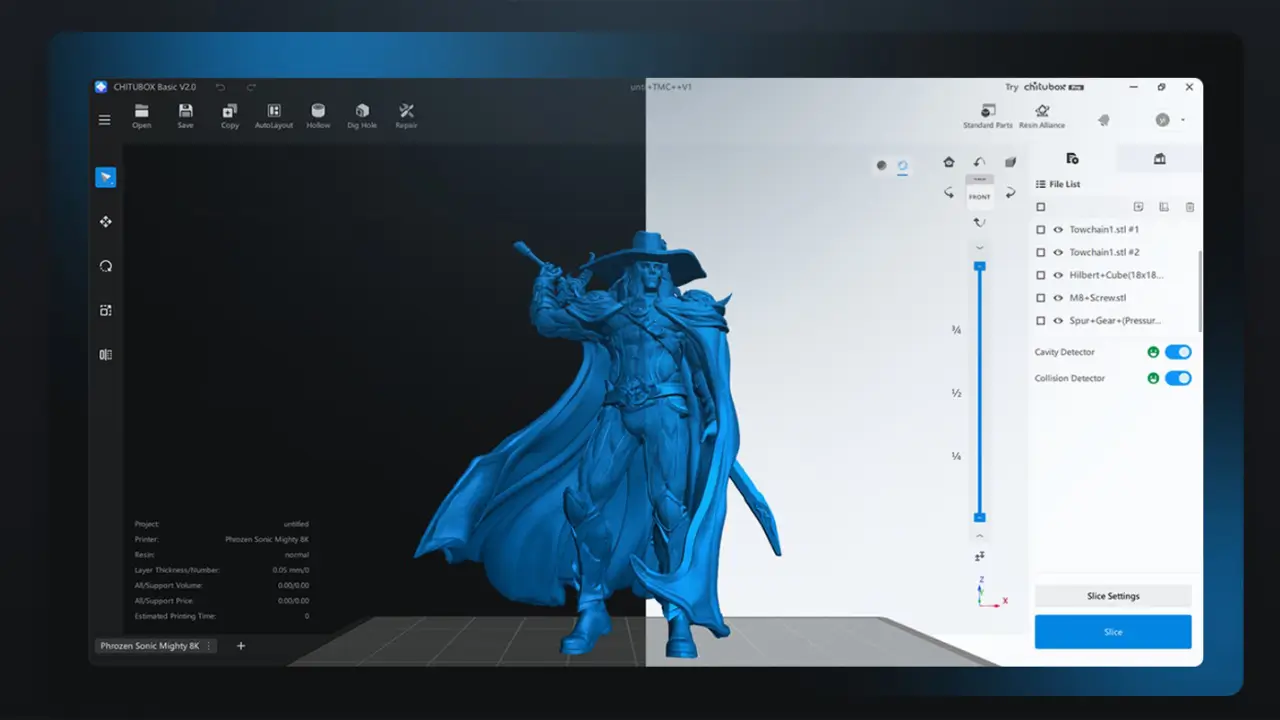This screenshot has width=1280, height=720.
Task: Open Standard Parts library
Action: [x=988, y=116]
